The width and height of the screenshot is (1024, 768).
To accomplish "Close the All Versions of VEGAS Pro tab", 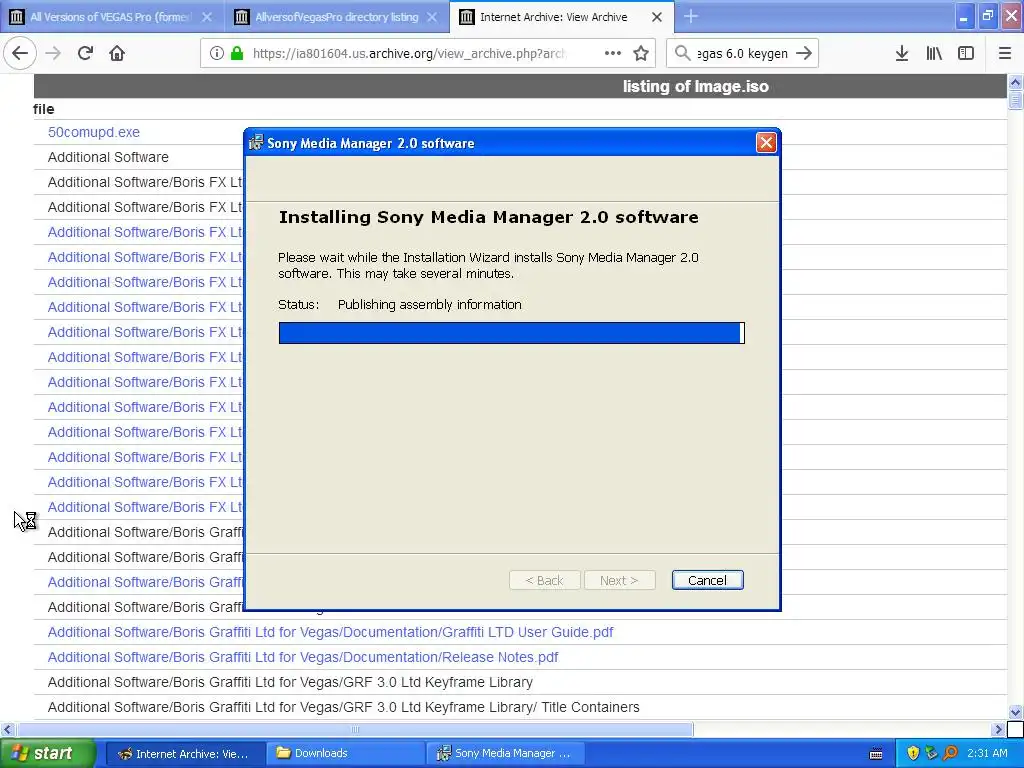I will point(206,17).
